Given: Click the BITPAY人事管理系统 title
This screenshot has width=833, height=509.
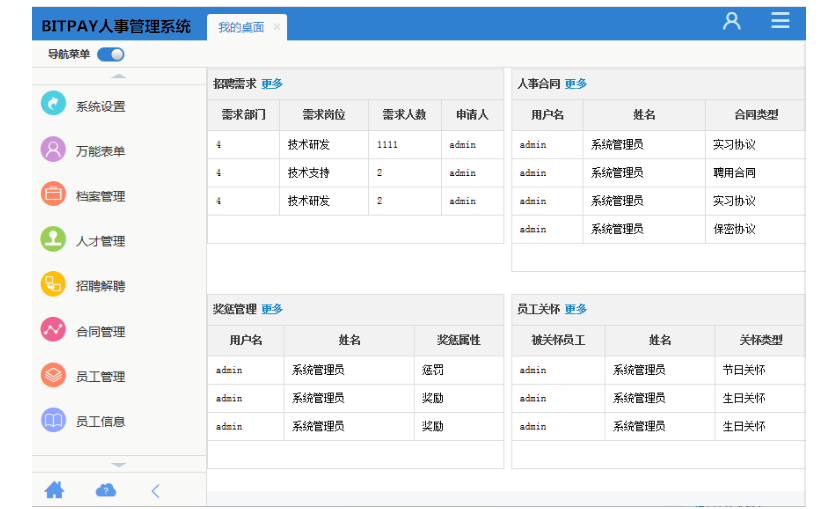Looking at the screenshot, I should [x=116, y=26].
